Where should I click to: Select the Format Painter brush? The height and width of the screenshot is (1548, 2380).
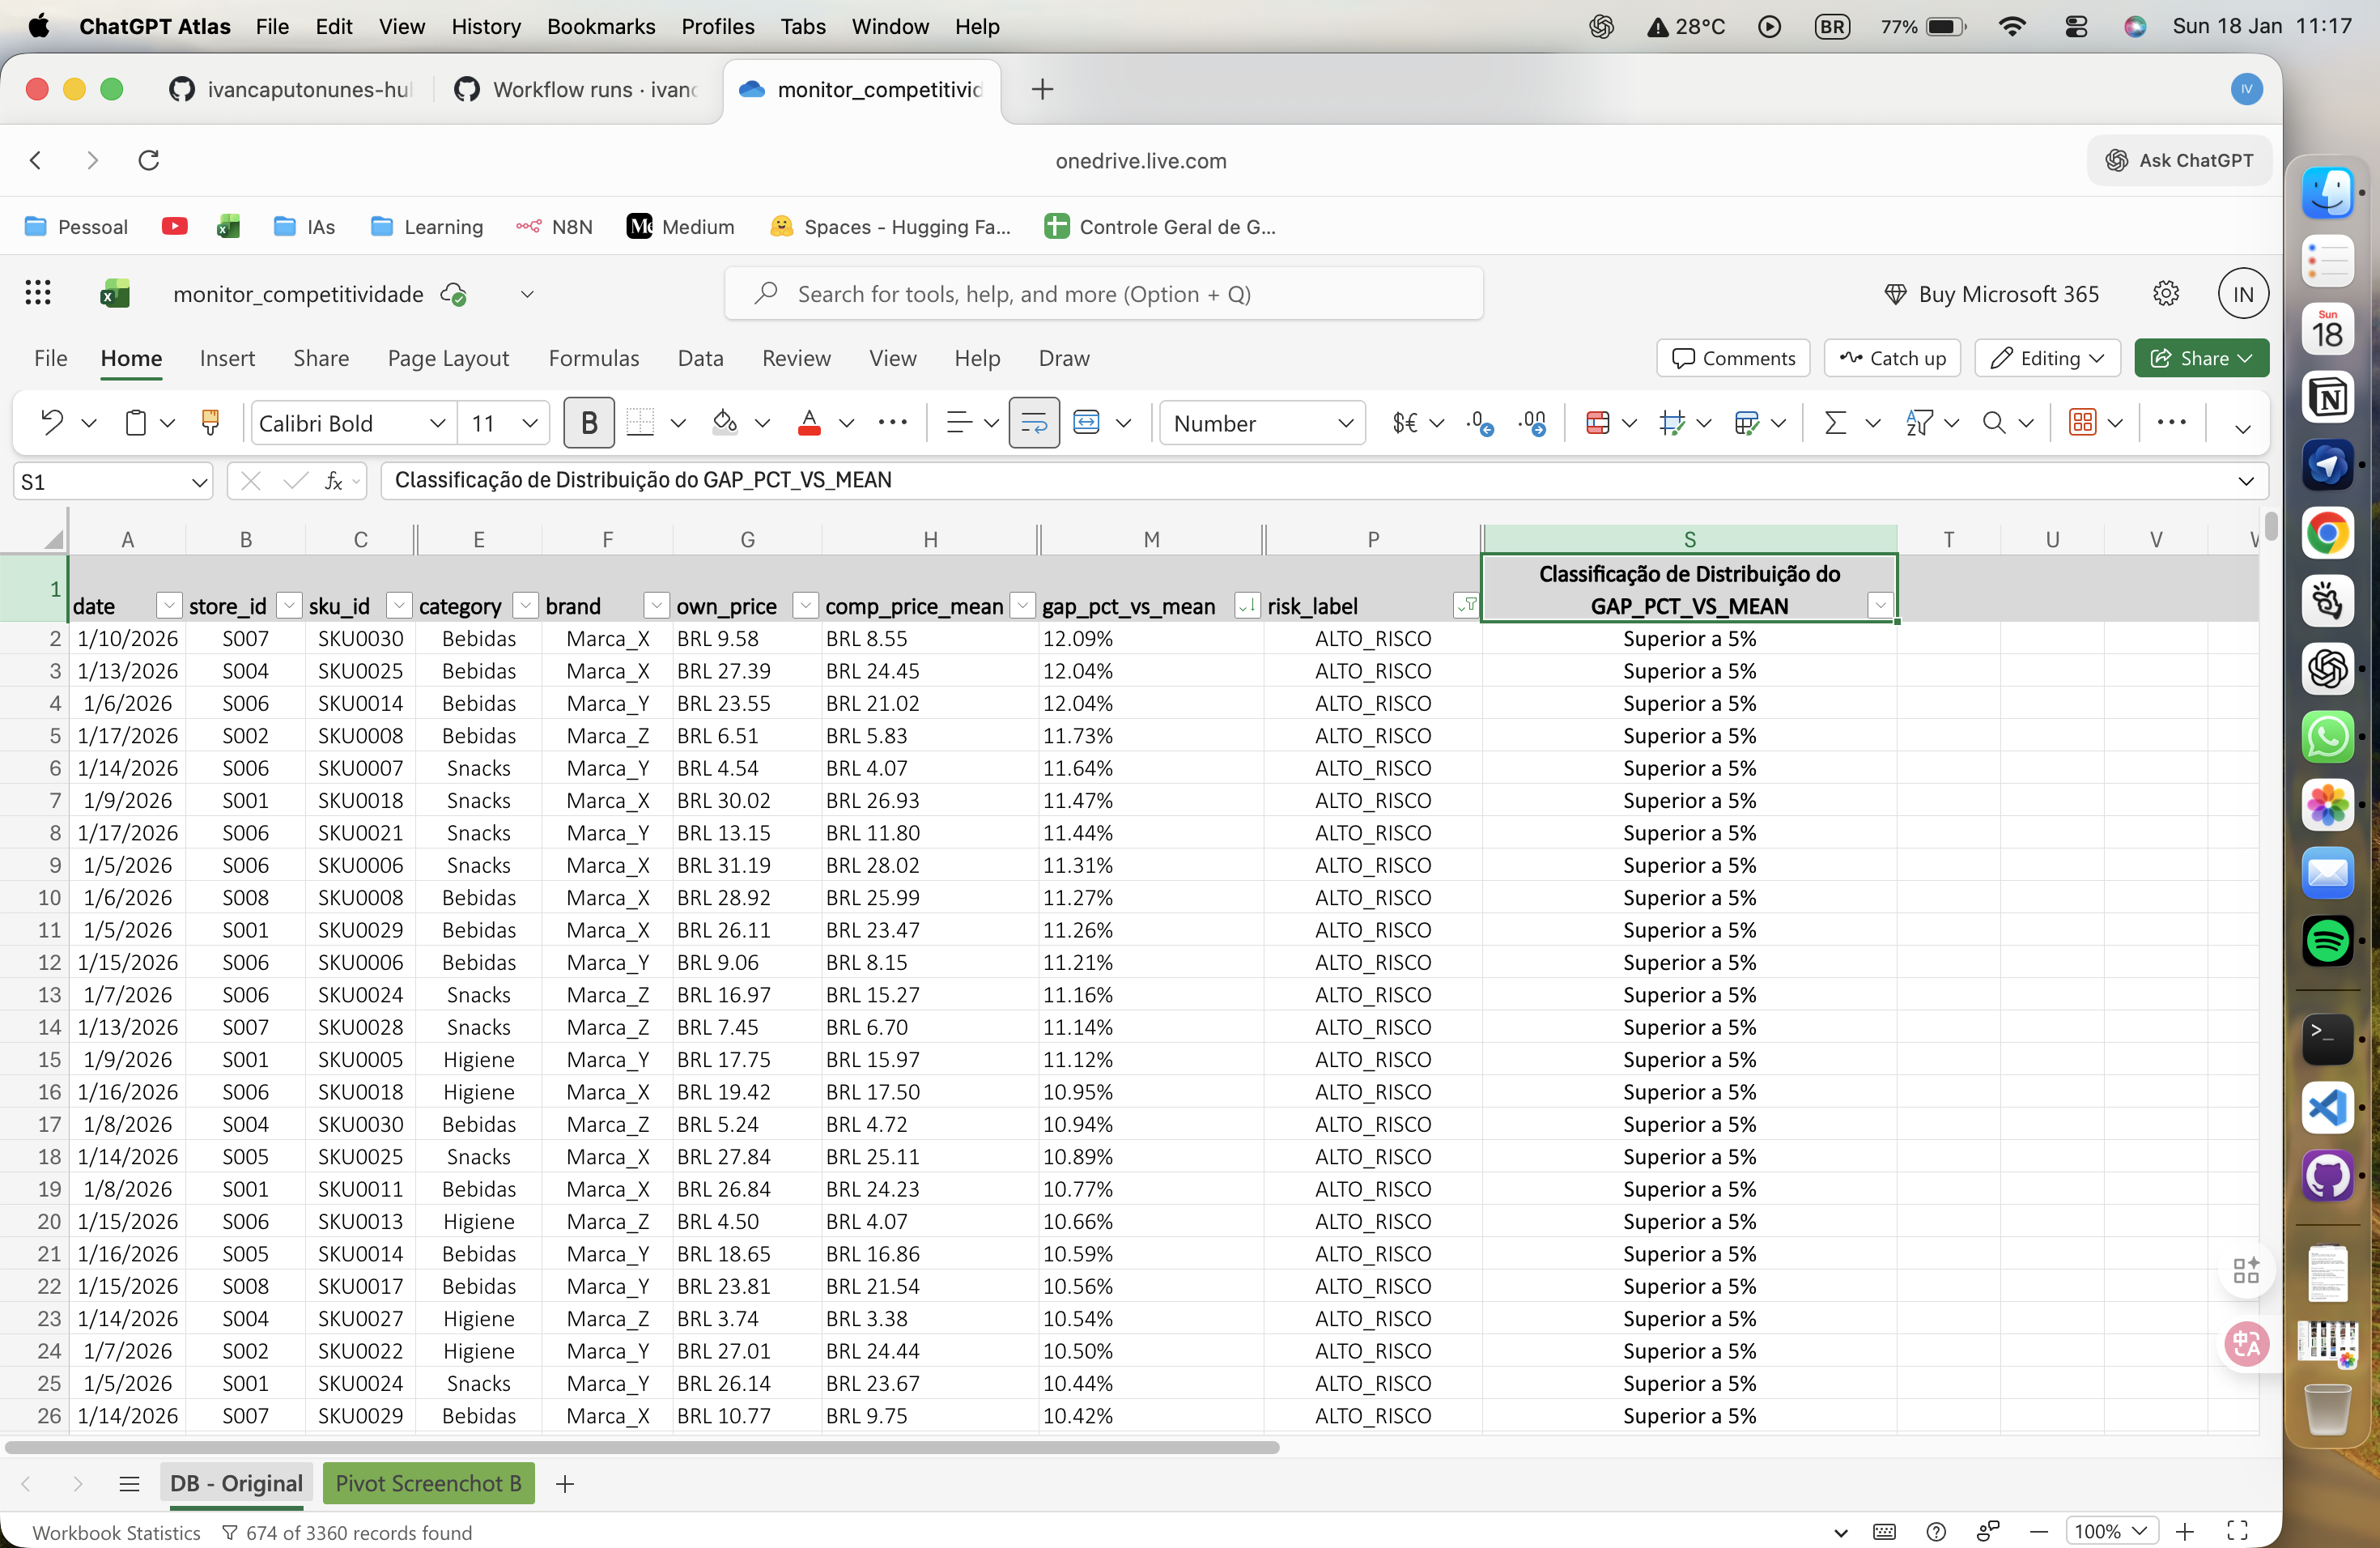click(x=210, y=423)
